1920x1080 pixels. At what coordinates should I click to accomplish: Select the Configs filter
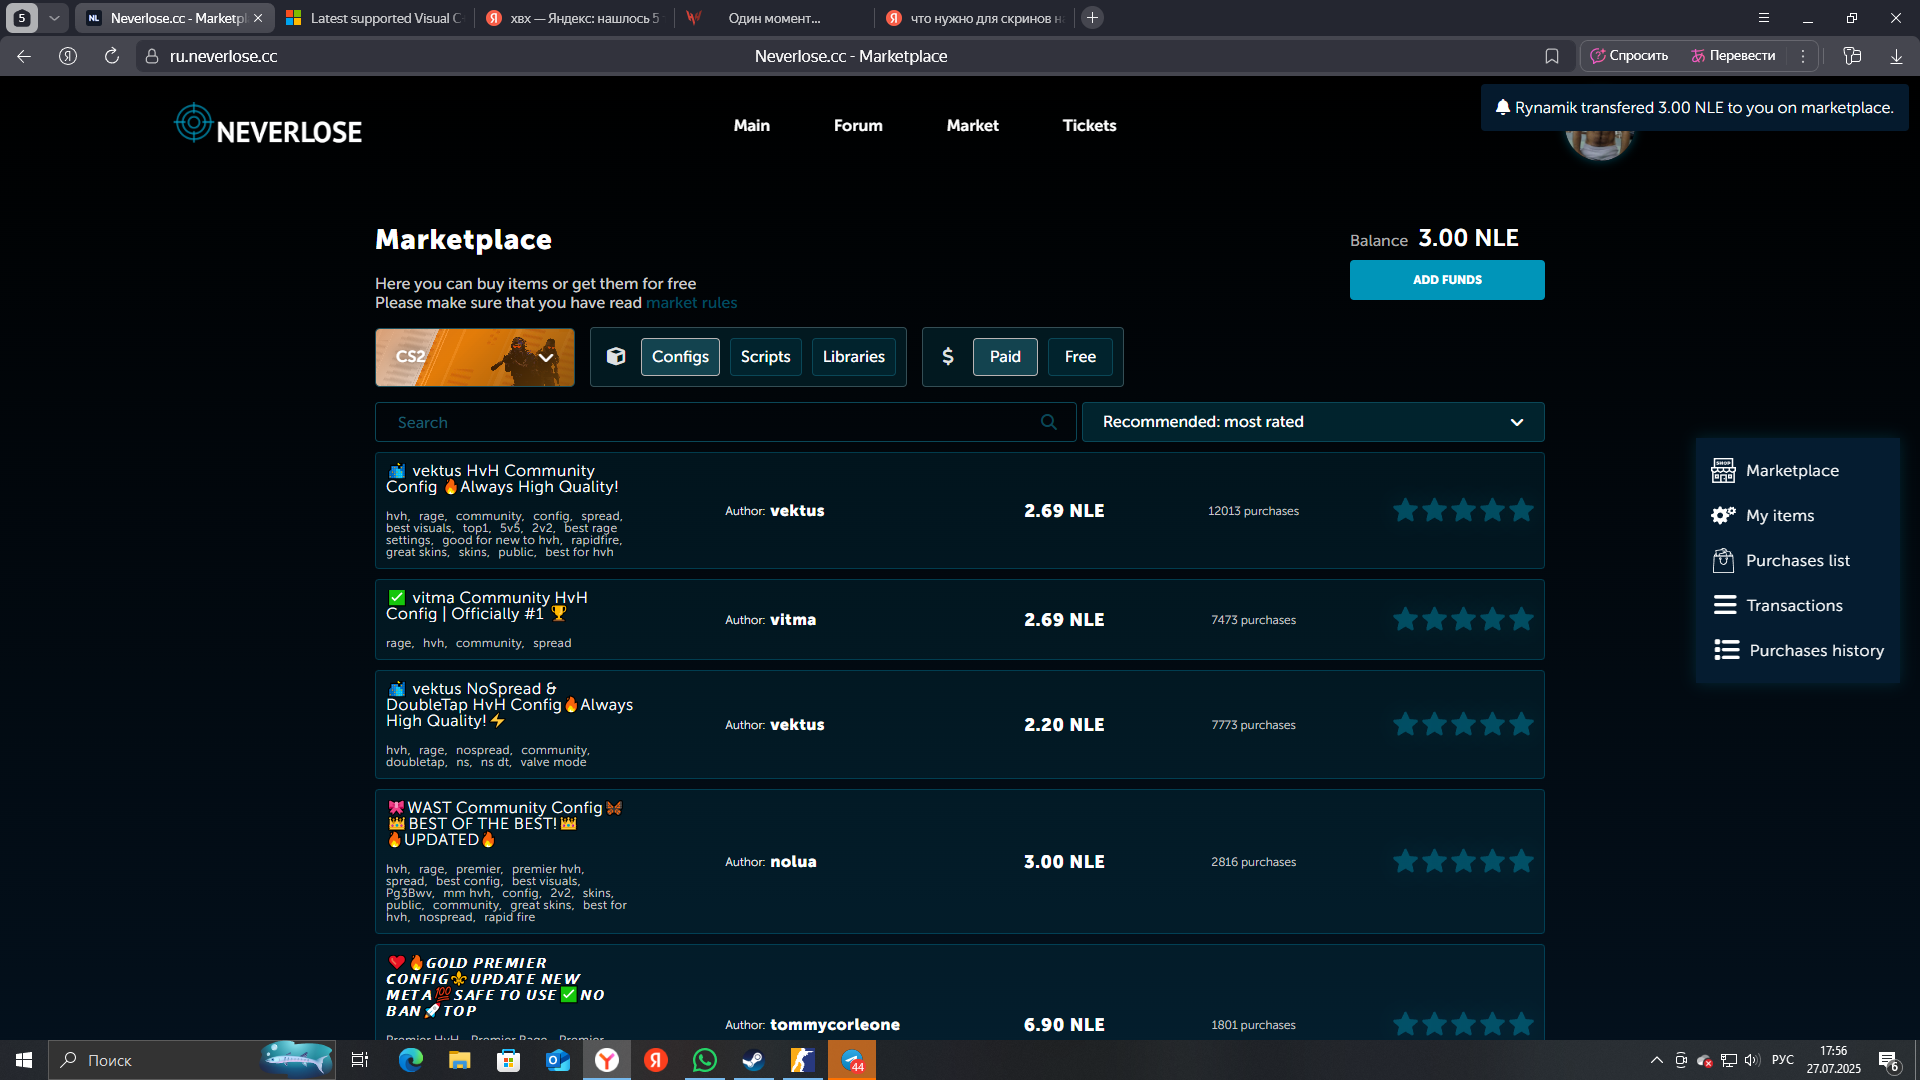[x=680, y=357]
